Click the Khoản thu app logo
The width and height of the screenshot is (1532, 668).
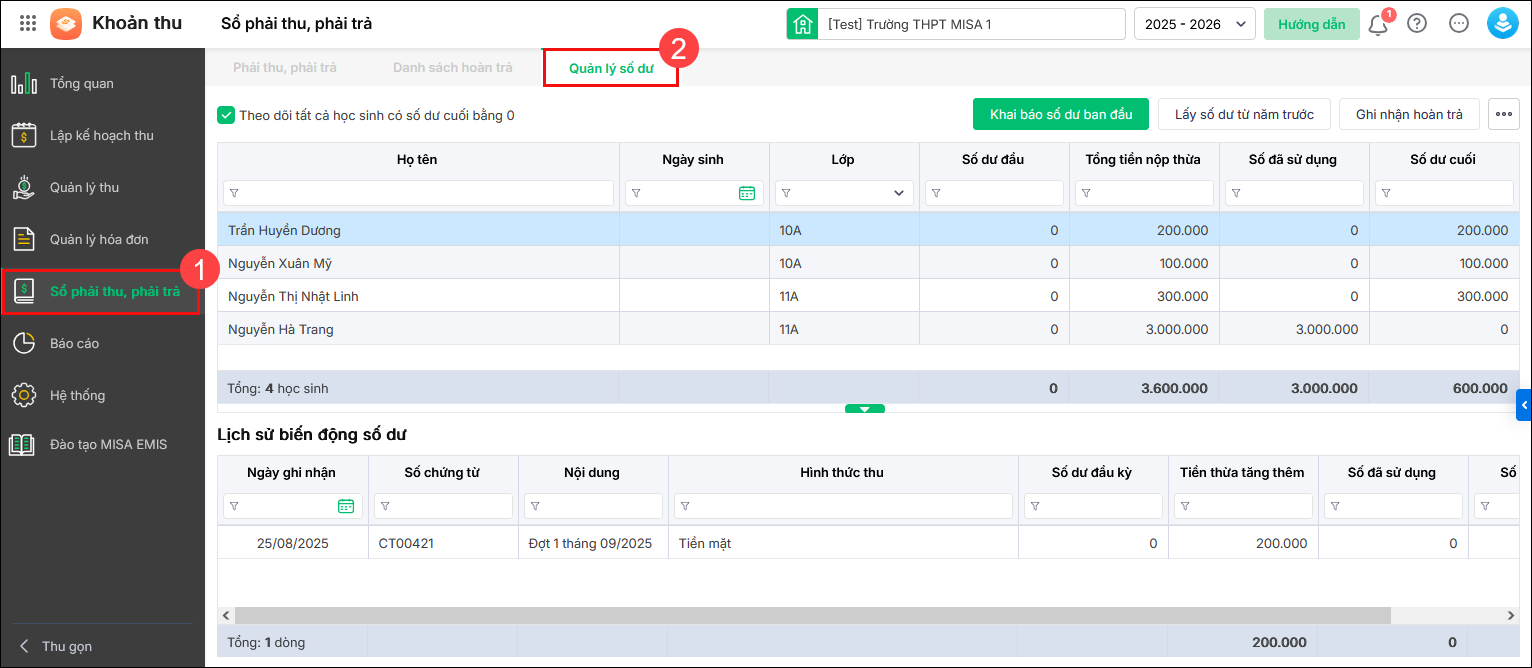click(66, 23)
